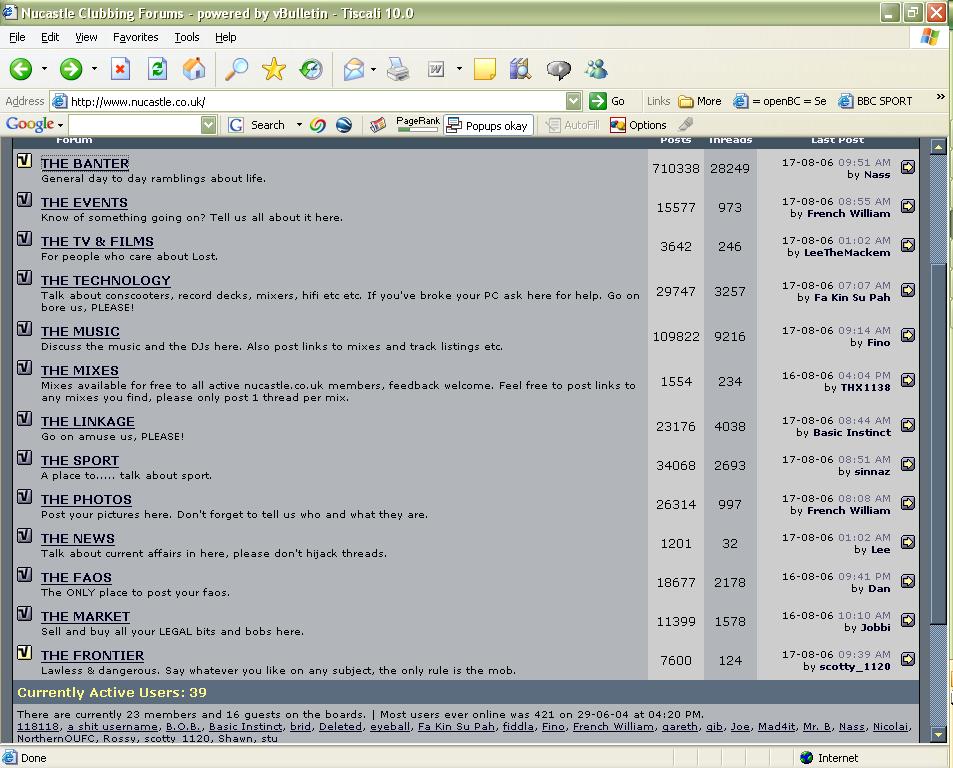Click THE FRONTIER forum status icon
The image size is (953, 768).
(25, 653)
